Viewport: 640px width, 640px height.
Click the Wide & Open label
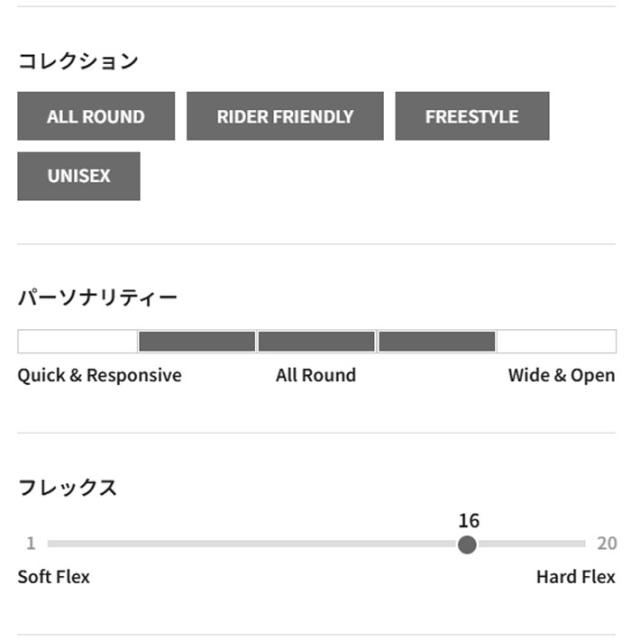tap(561, 376)
